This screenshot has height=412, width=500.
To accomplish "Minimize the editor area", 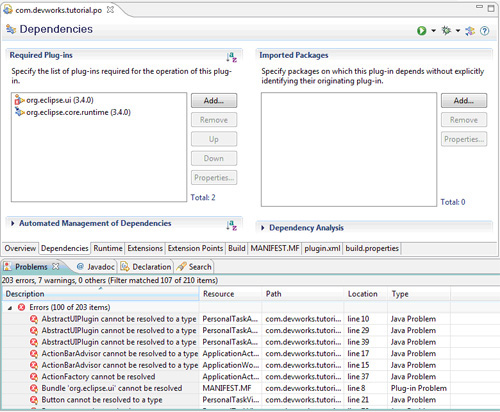I will coord(479,7).
